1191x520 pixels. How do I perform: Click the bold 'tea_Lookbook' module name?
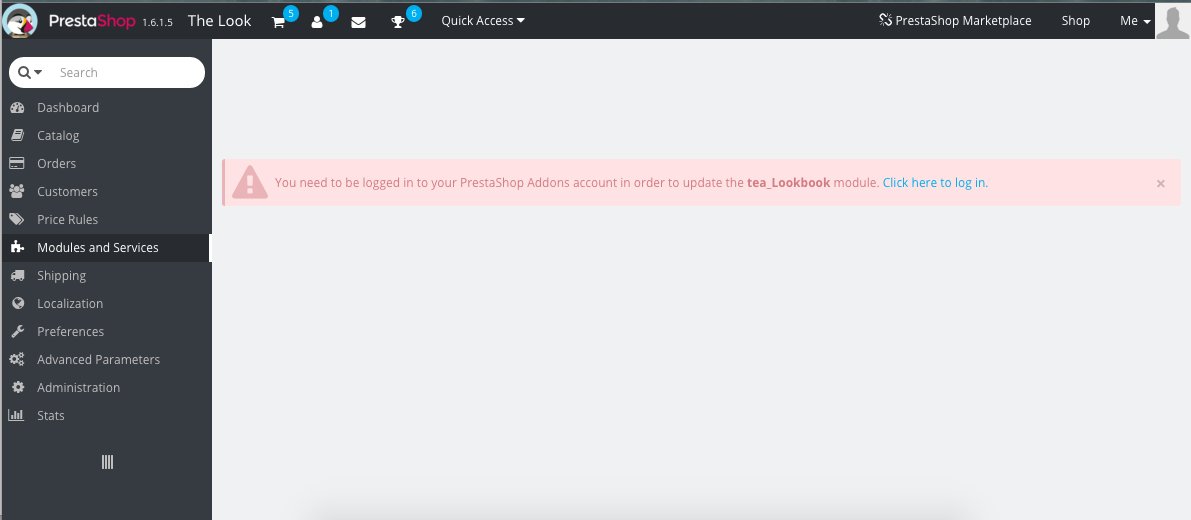pyautogui.click(x=788, y=183)
